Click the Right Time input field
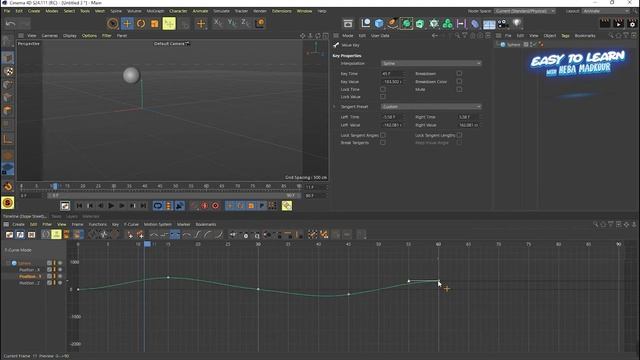The width and height of the screenshot is (640, 360). (x=469, y=117)
